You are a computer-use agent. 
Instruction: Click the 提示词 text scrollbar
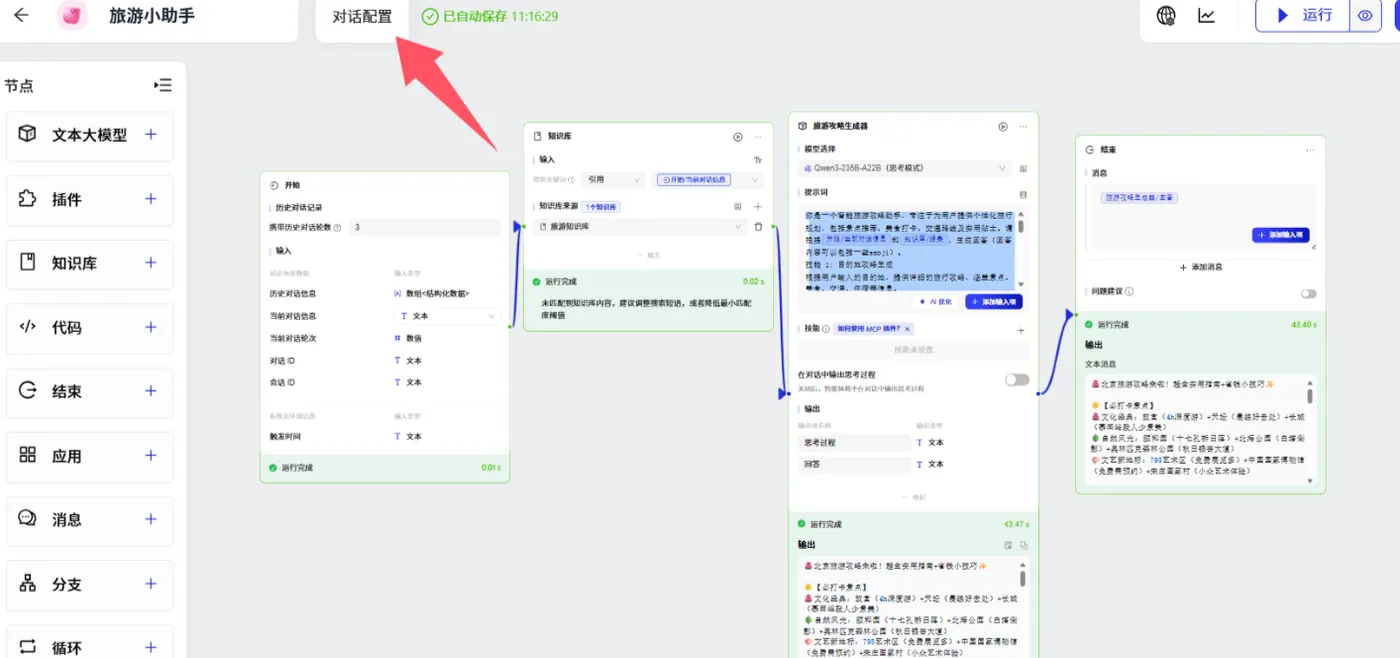(x=1020, y=226)
